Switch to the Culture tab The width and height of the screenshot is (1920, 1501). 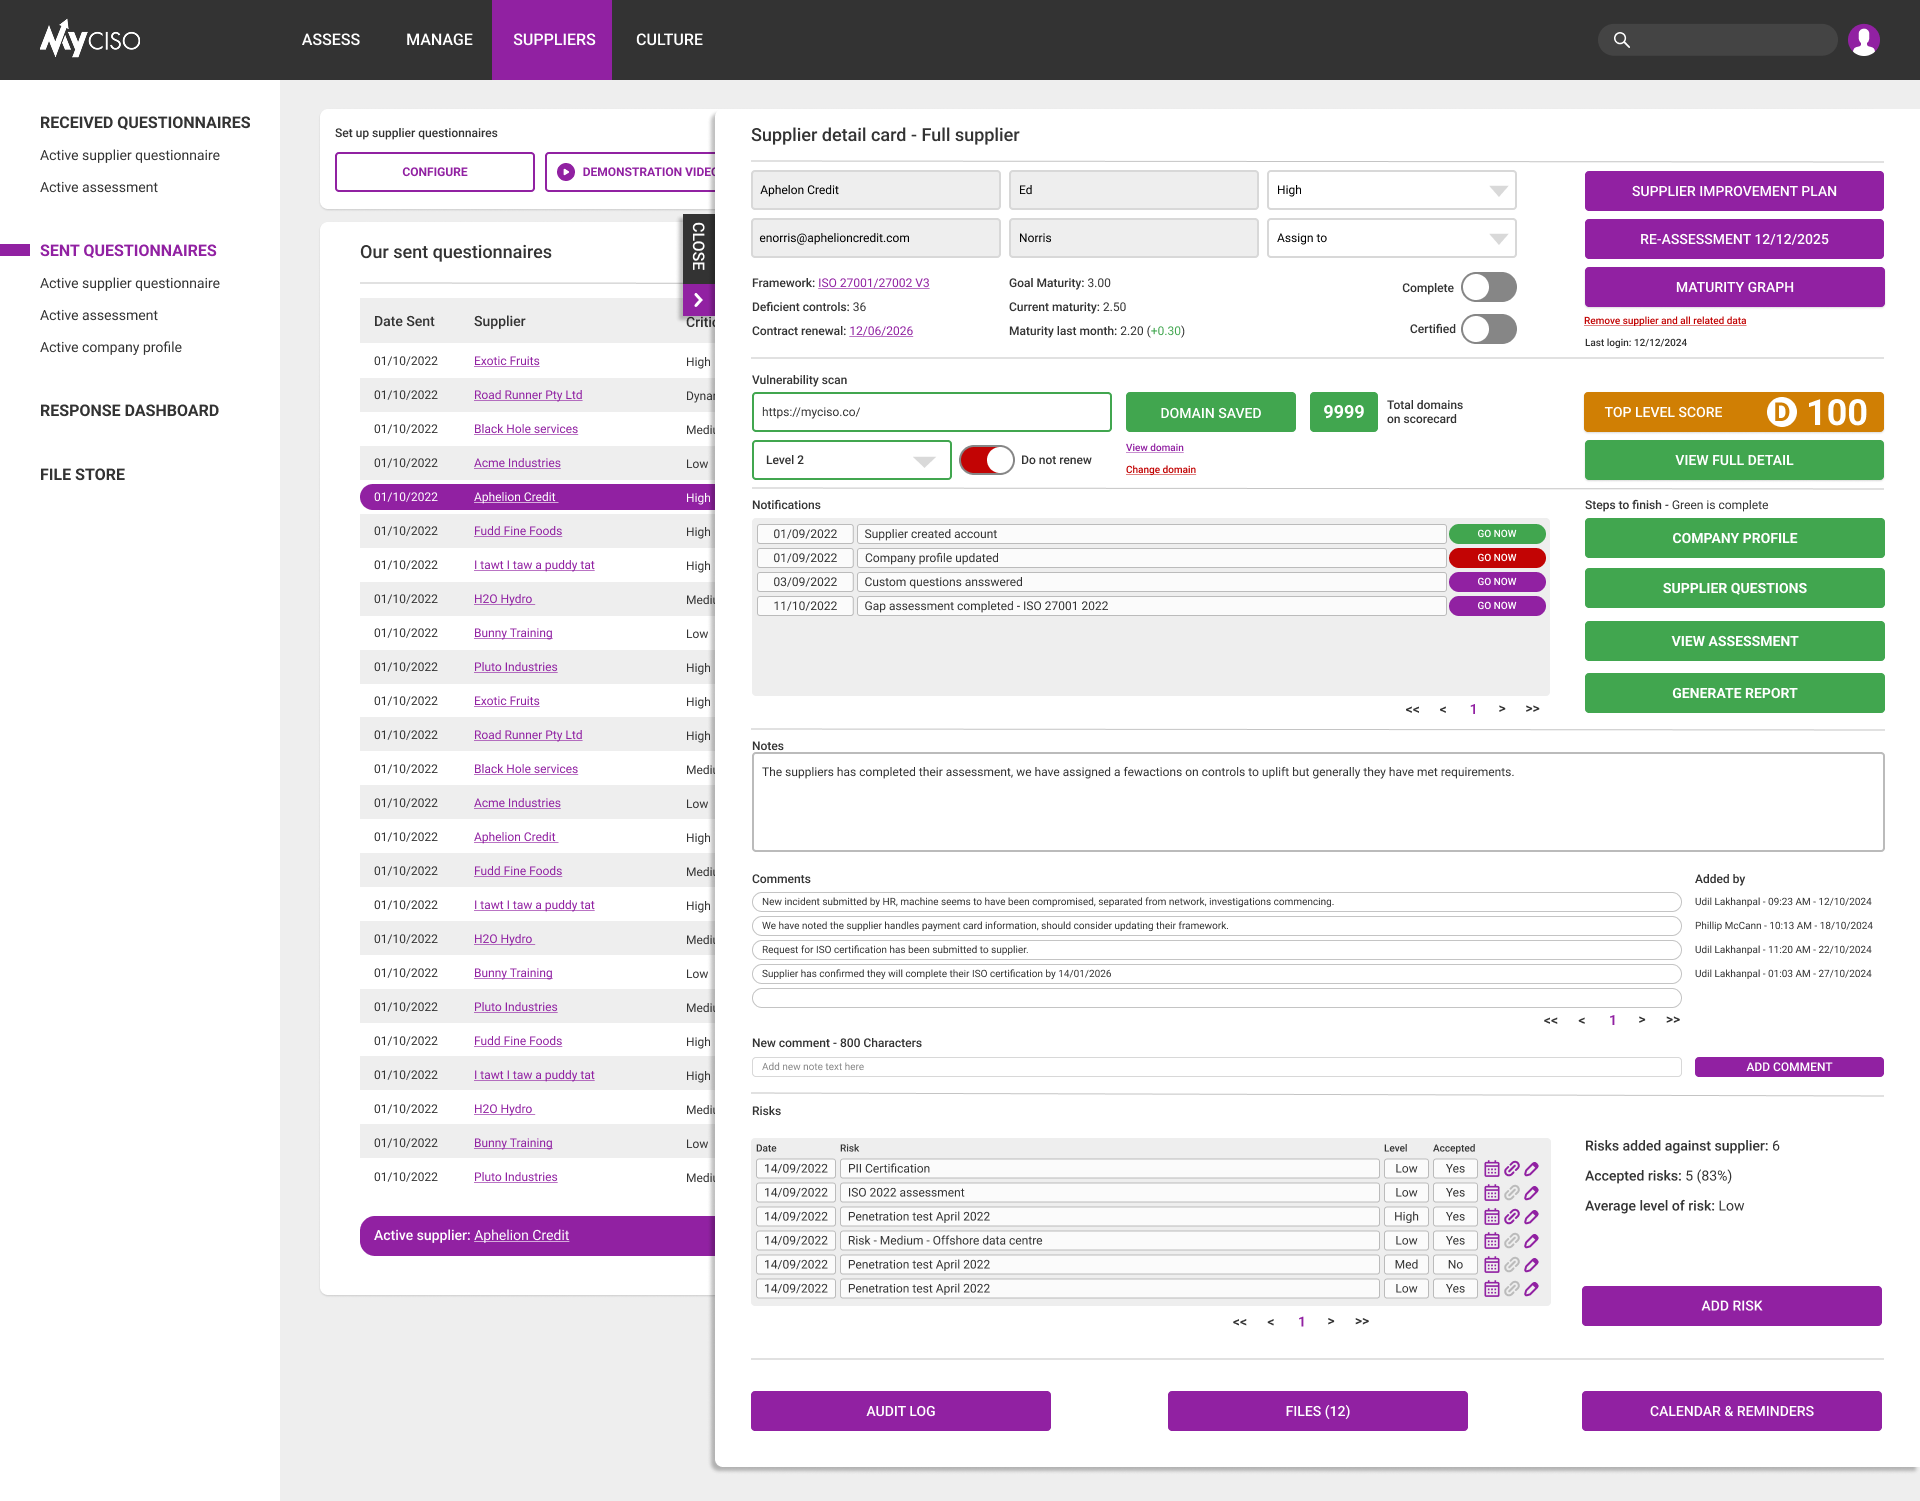coord(669,40)
